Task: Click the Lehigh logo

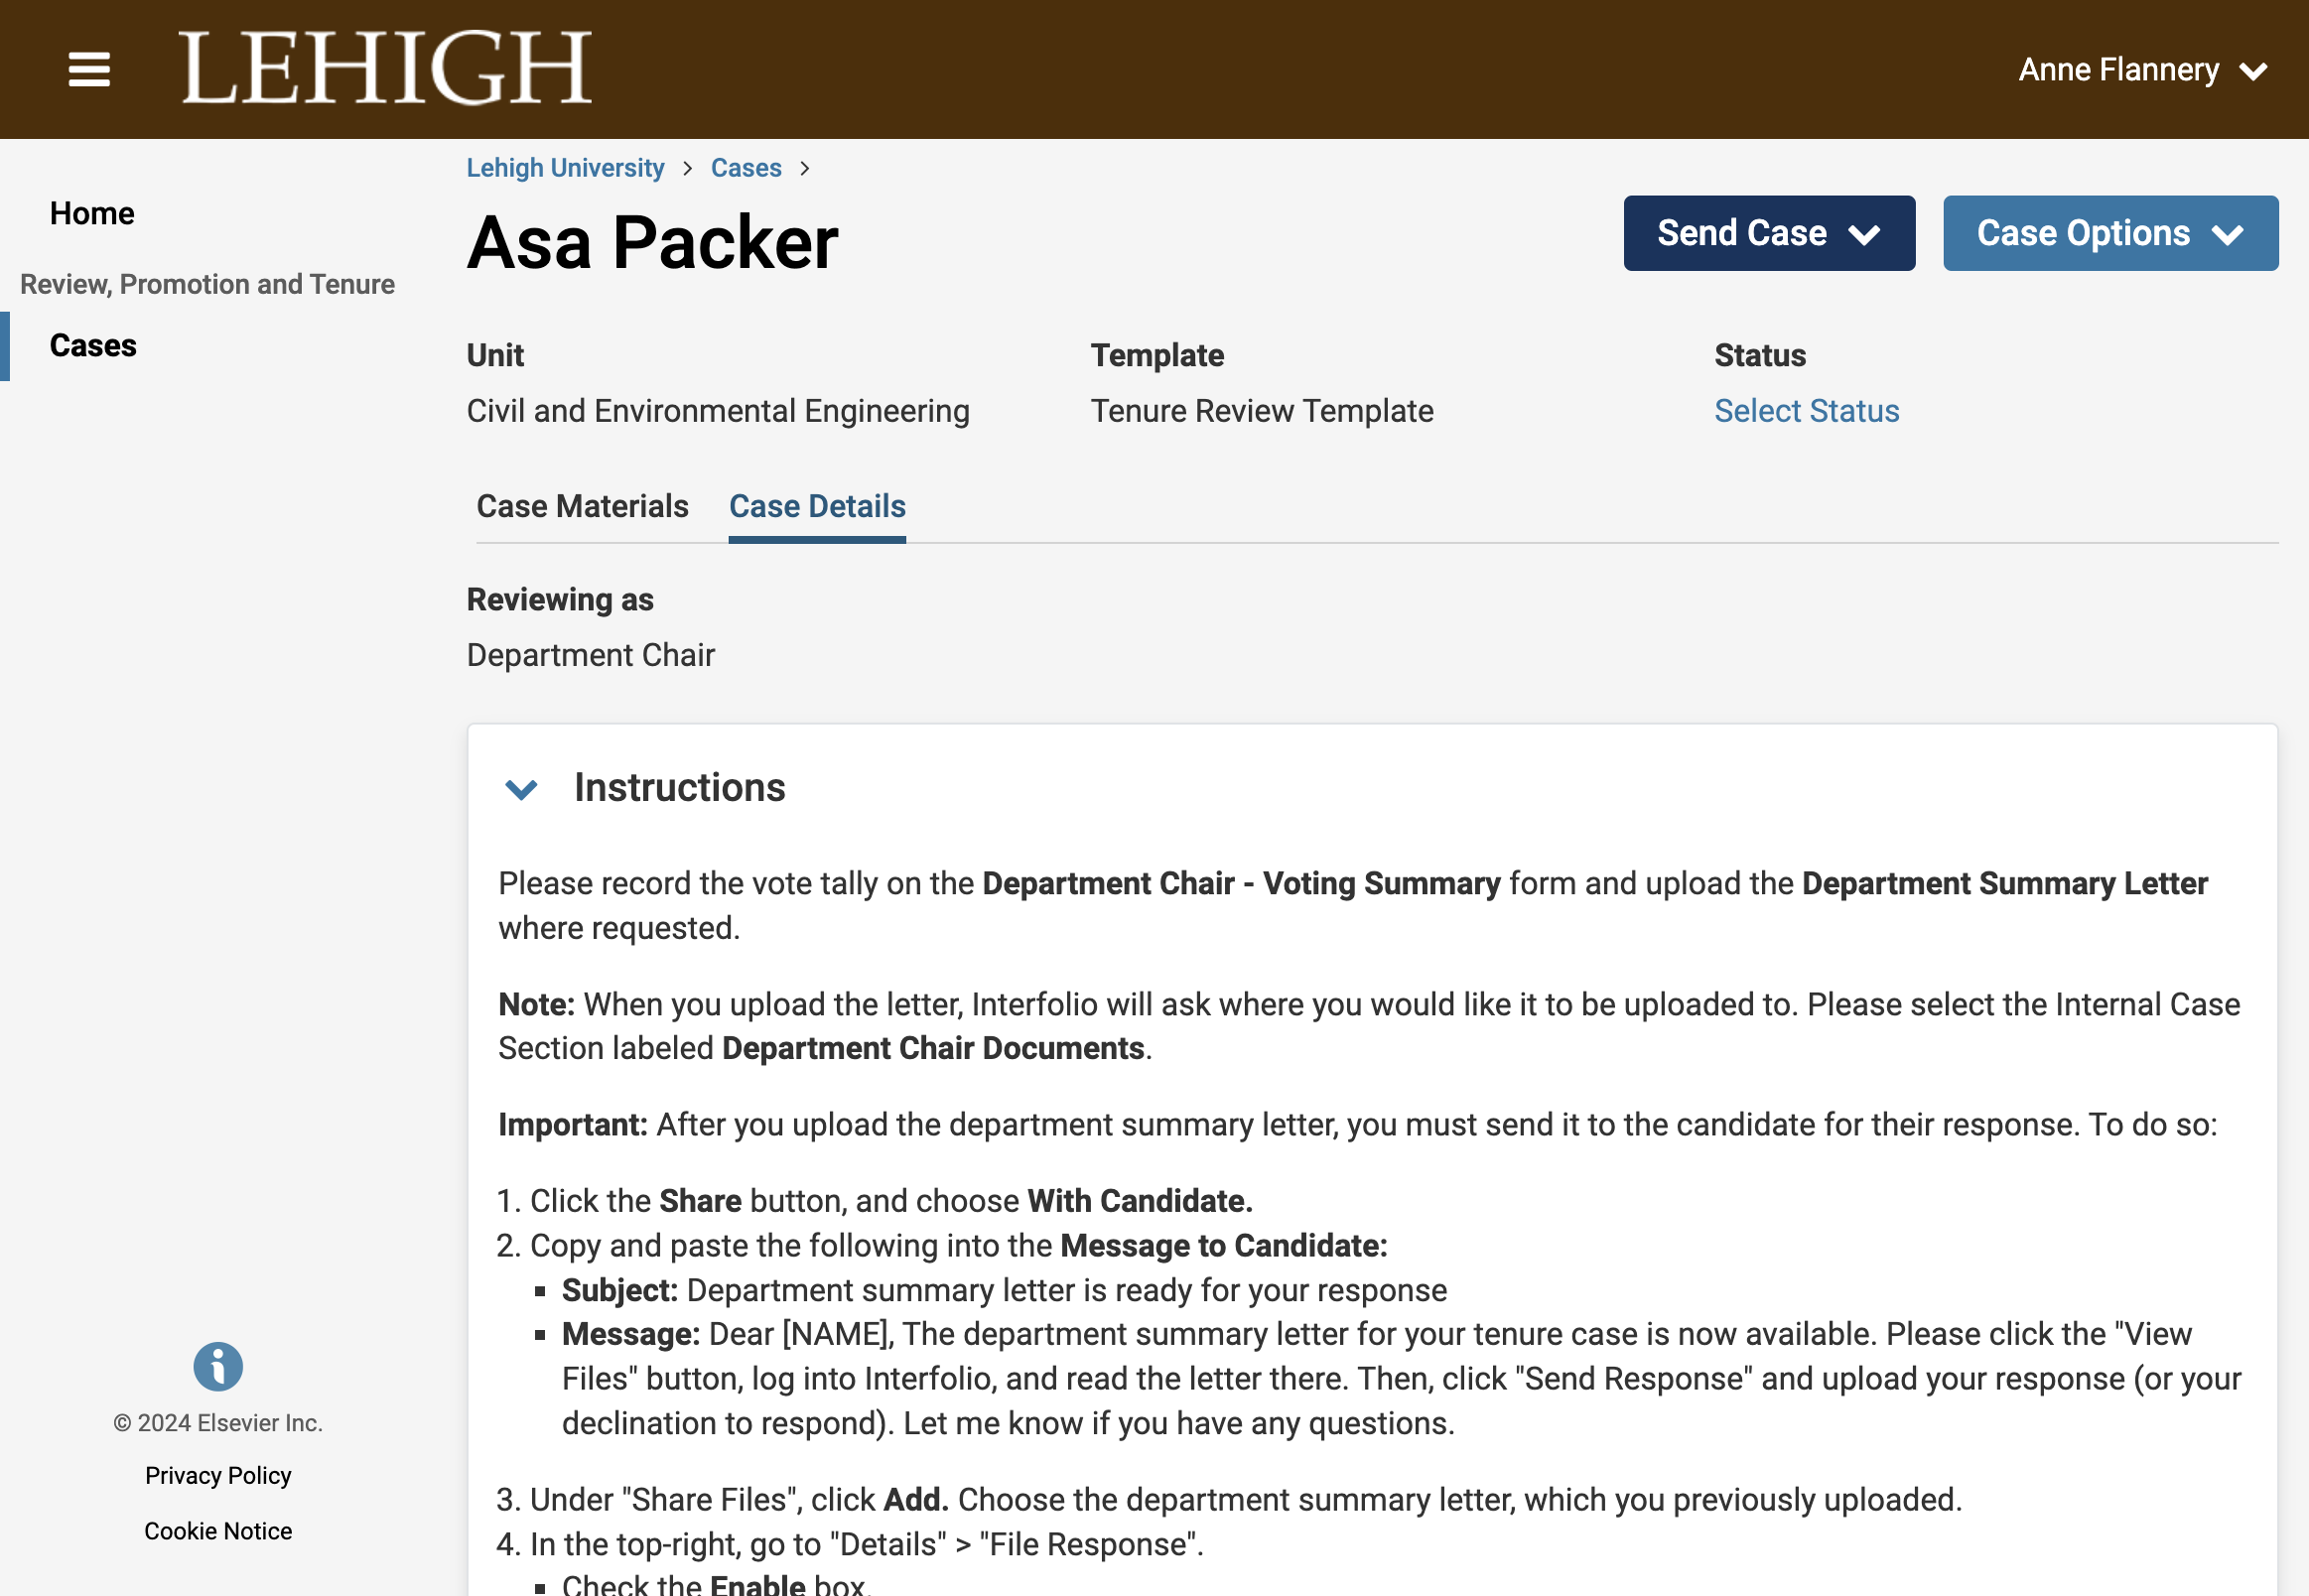Action: [x=385, y=67]
